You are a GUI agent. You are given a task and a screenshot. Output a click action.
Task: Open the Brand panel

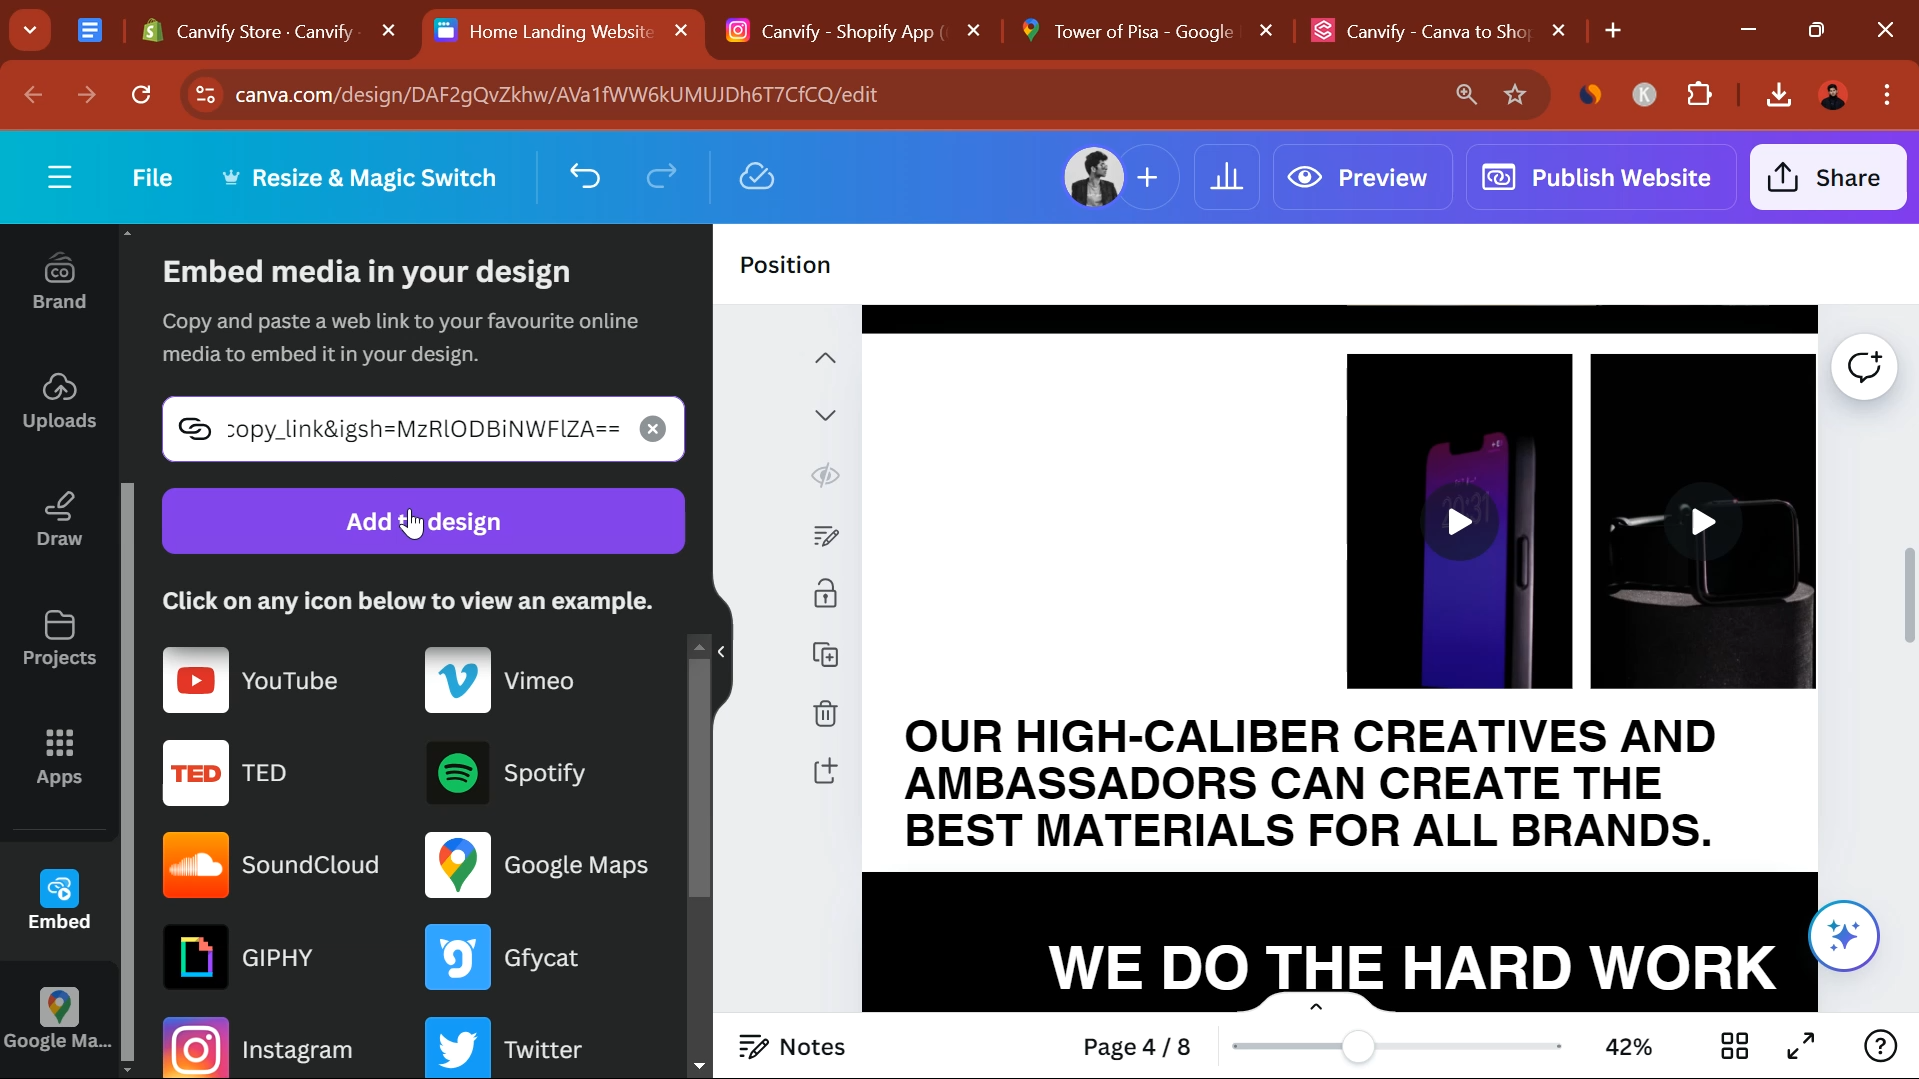[x=59, y=282]
